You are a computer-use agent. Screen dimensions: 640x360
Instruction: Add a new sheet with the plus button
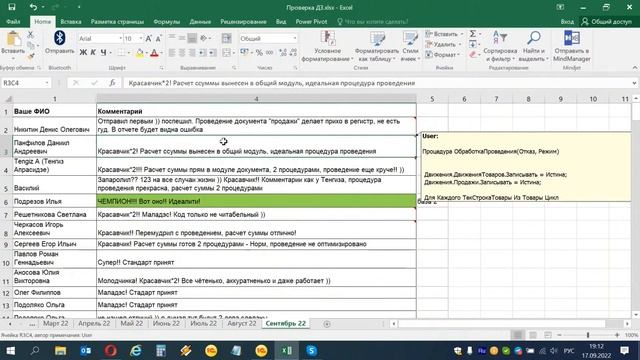[x=327, y=324]
